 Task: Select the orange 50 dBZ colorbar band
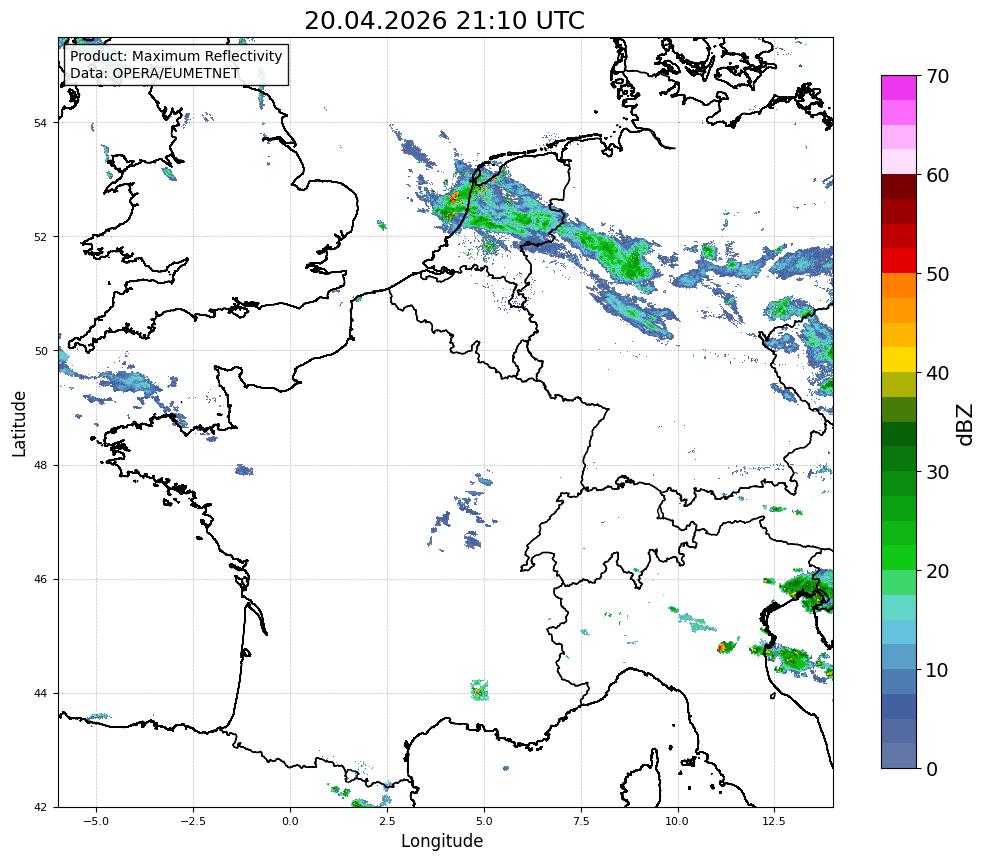[x=898, y=285]
